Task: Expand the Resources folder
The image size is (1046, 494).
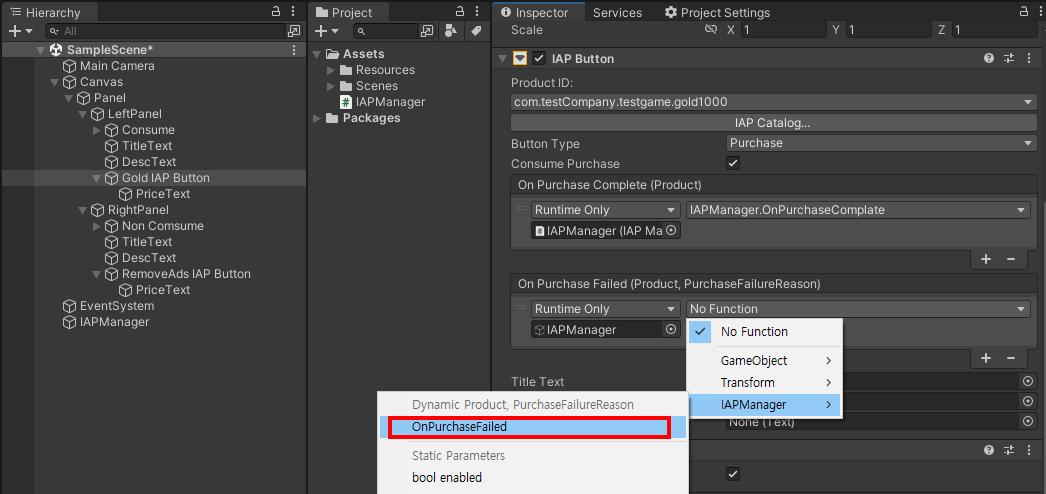Action: point(330,70)
